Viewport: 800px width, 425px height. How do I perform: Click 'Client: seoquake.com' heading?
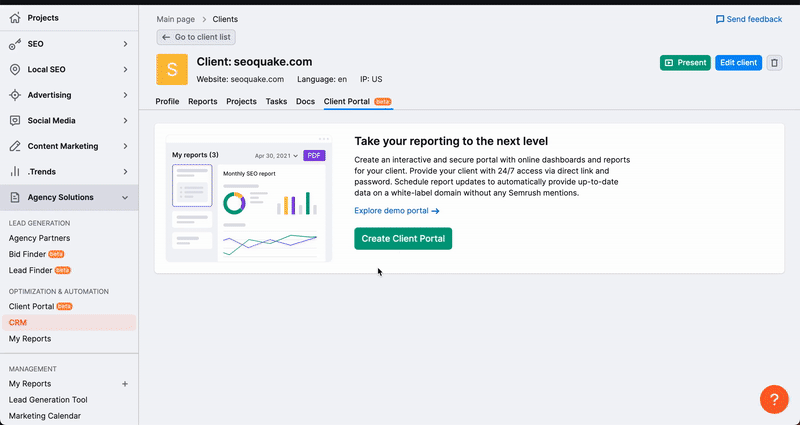click(254, 62)
